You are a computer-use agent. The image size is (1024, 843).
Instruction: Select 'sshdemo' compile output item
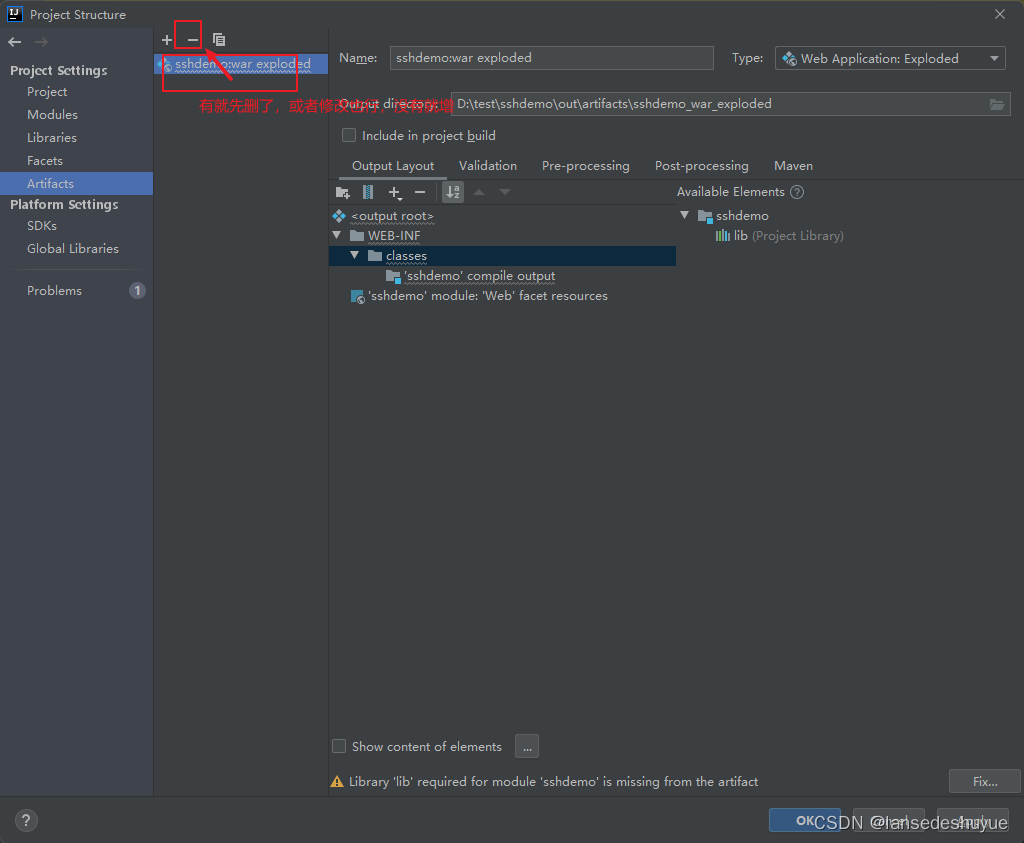click(470, 276)
